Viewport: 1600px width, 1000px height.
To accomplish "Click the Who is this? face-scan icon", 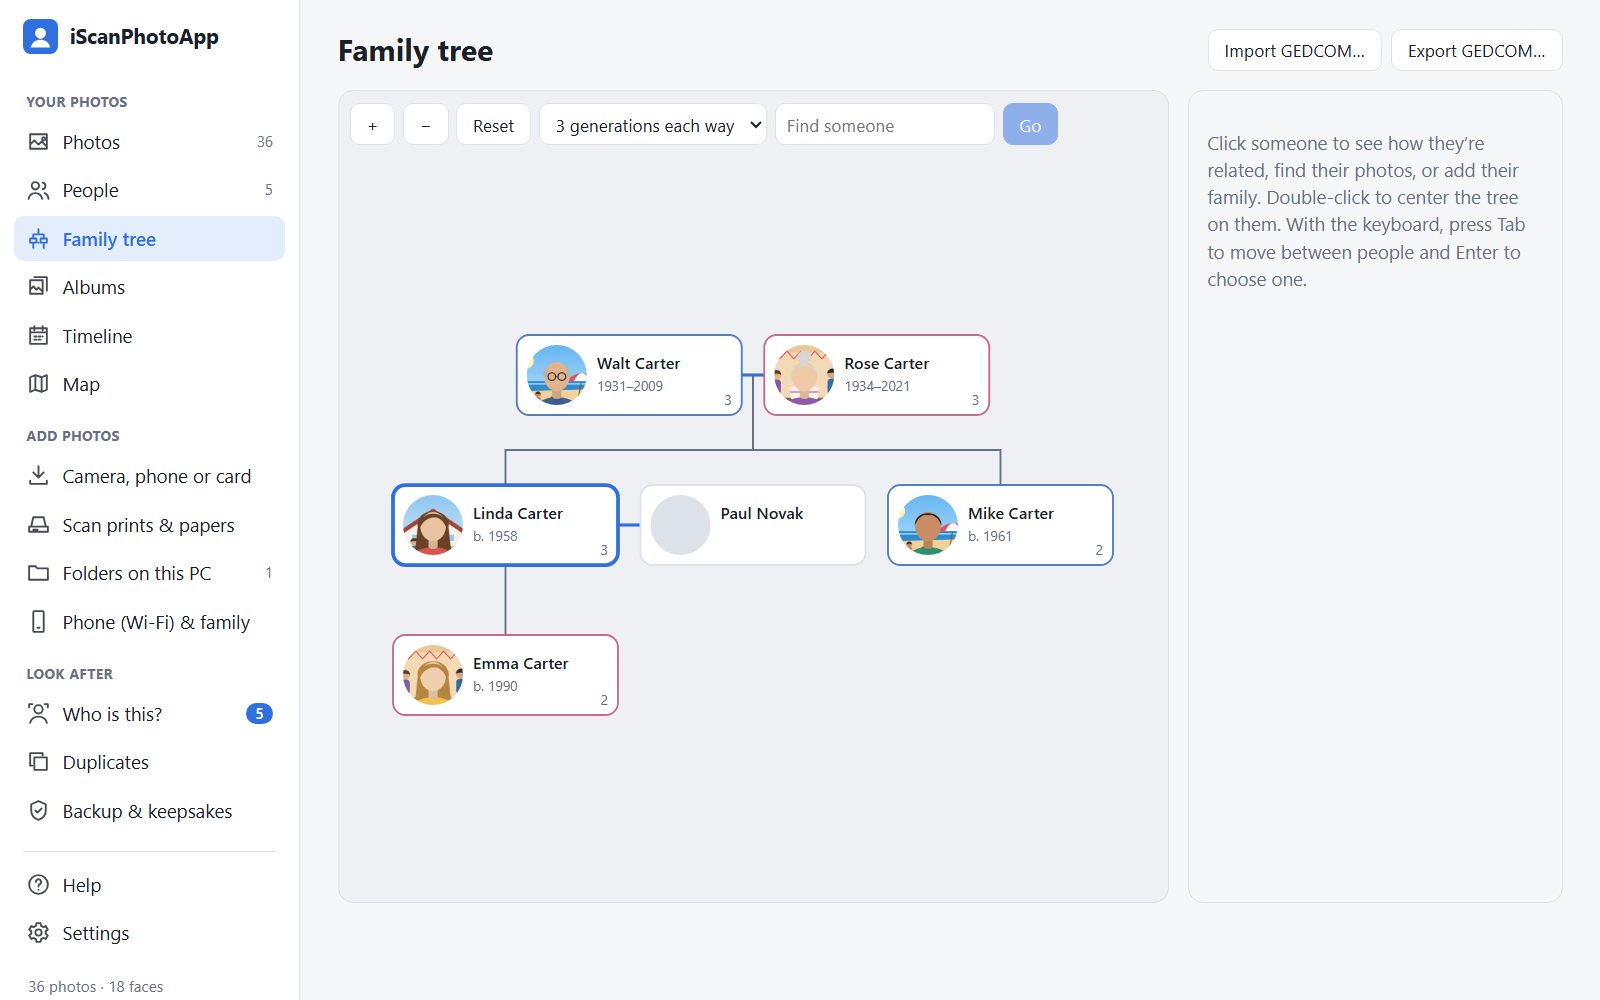I will tap(38, 714).
